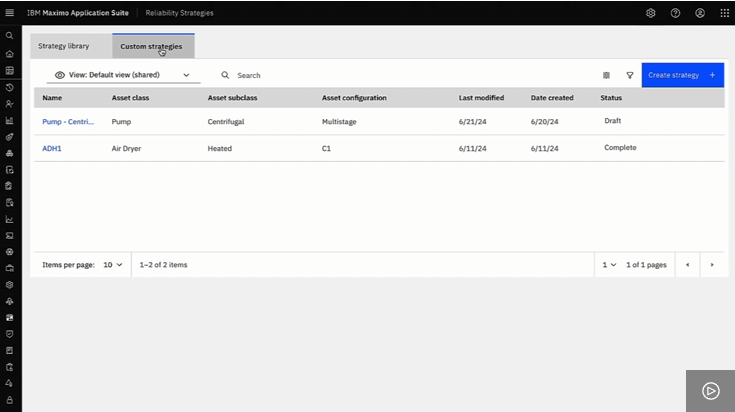Sort by the Name column header

tap(52, 98)
